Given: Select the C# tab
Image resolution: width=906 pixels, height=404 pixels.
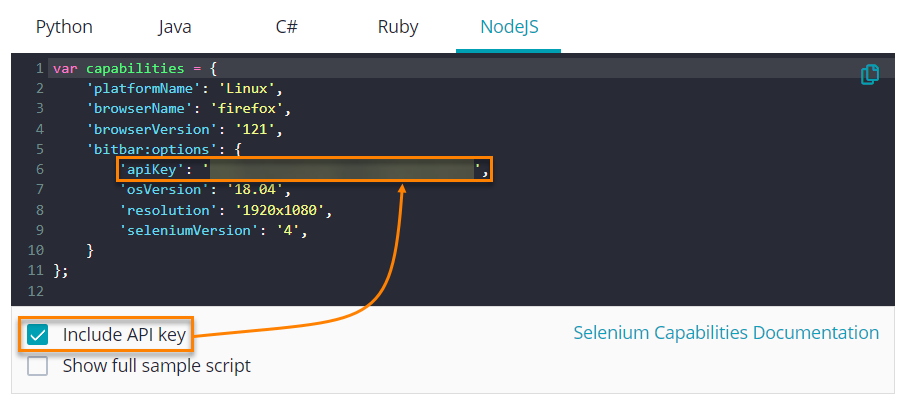Looking at the screenshot, I should pos(286,27).
